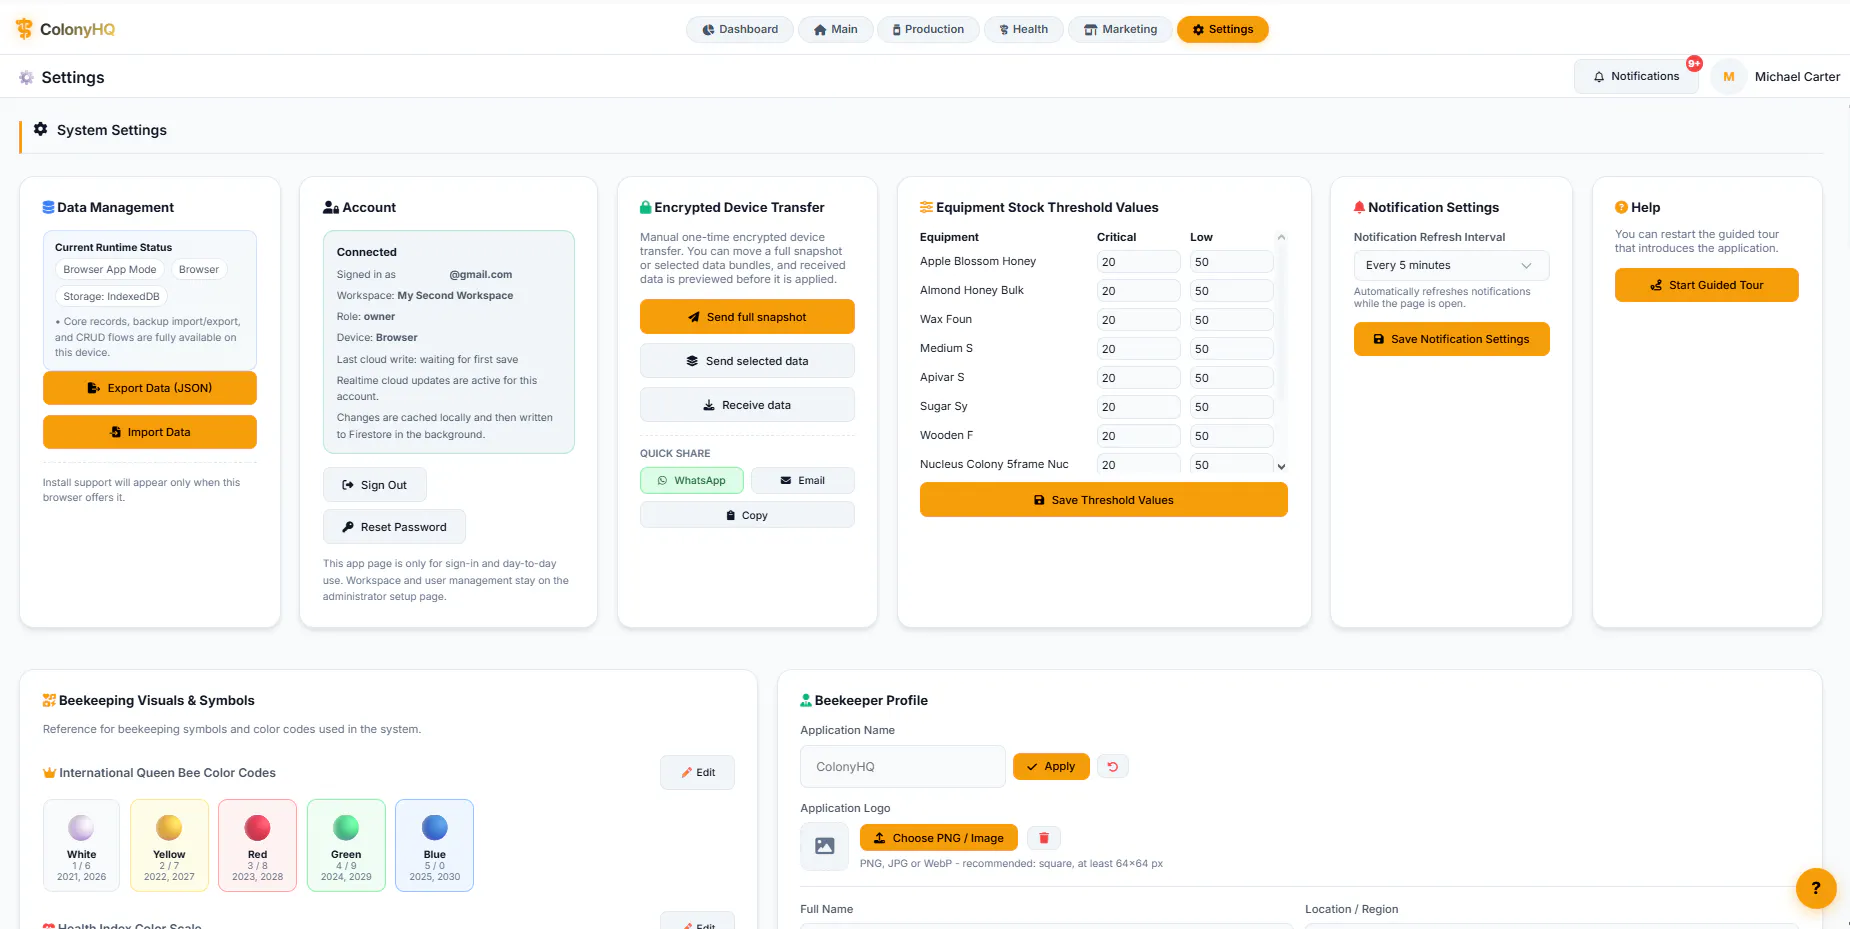Click the Application Name input field

[x=903, y=767]
